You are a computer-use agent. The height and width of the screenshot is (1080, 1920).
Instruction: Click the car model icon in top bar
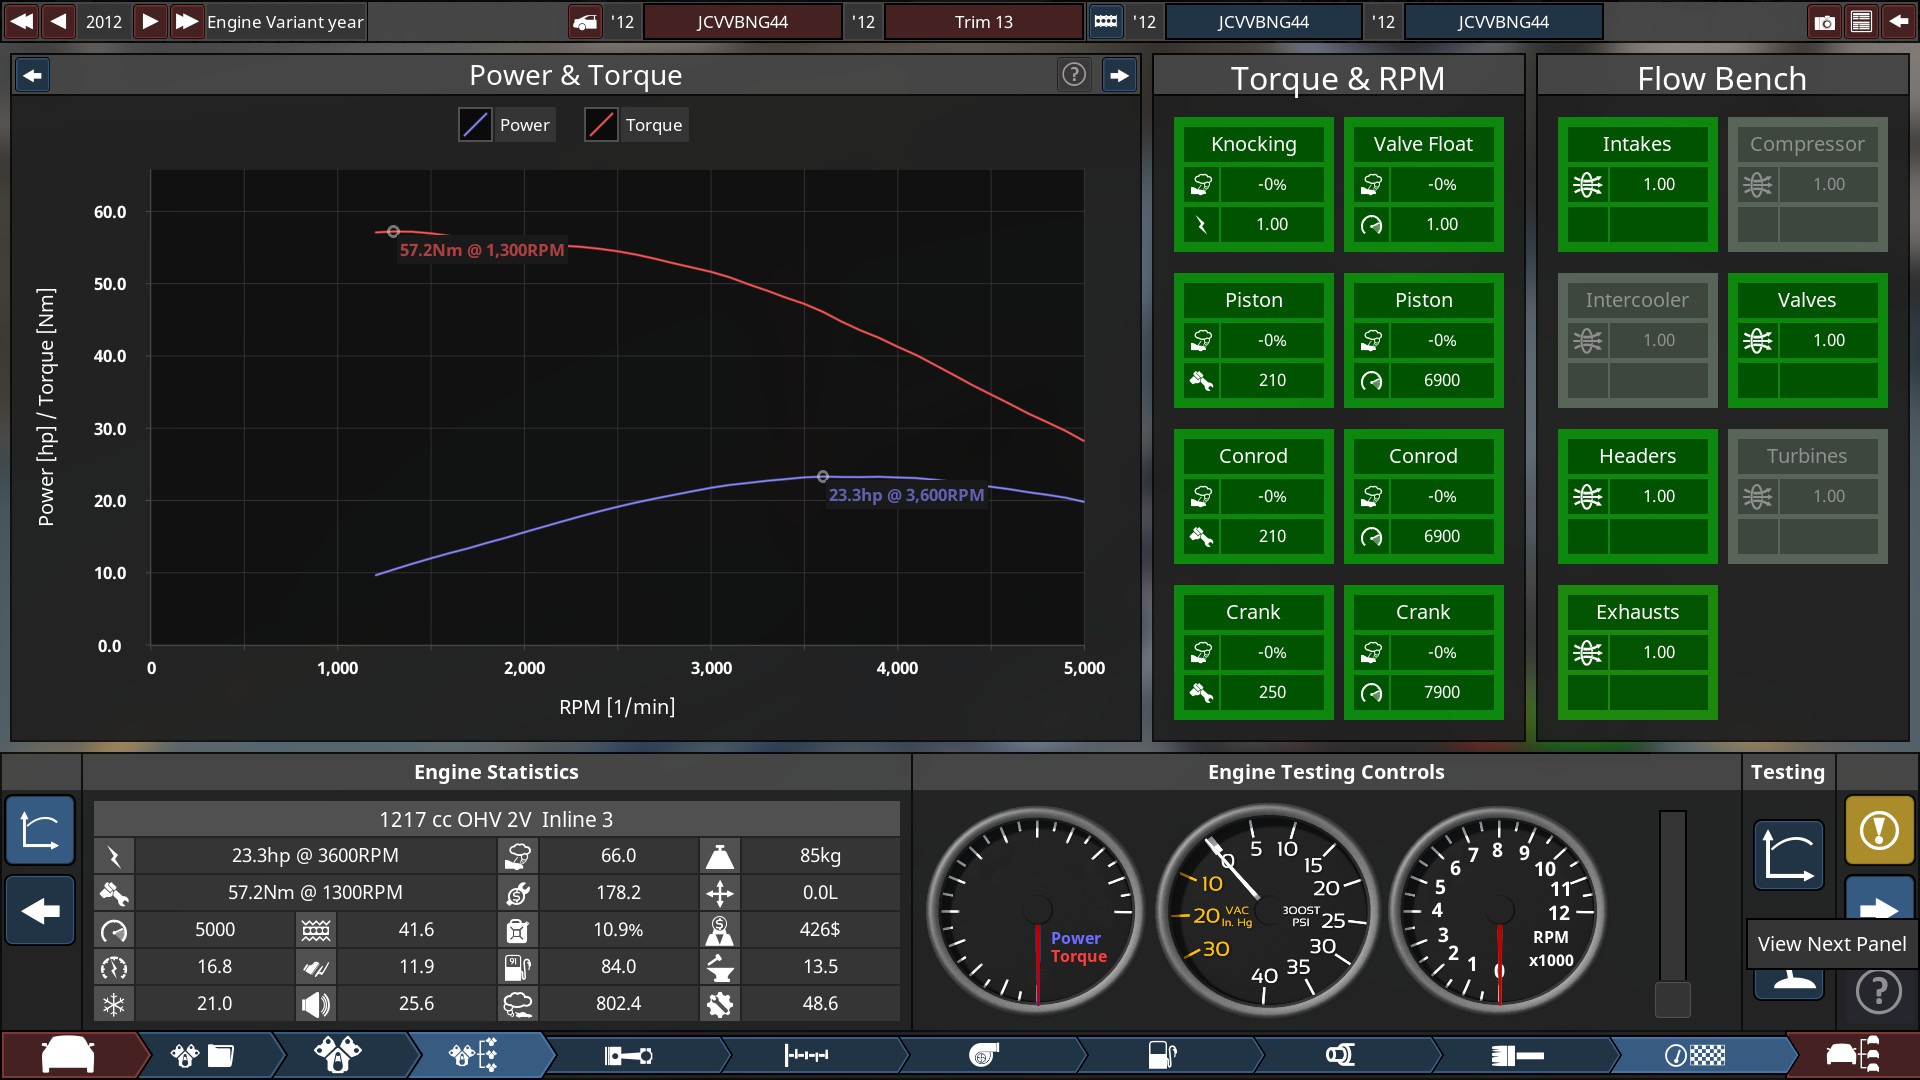click(x=585, y=21)
